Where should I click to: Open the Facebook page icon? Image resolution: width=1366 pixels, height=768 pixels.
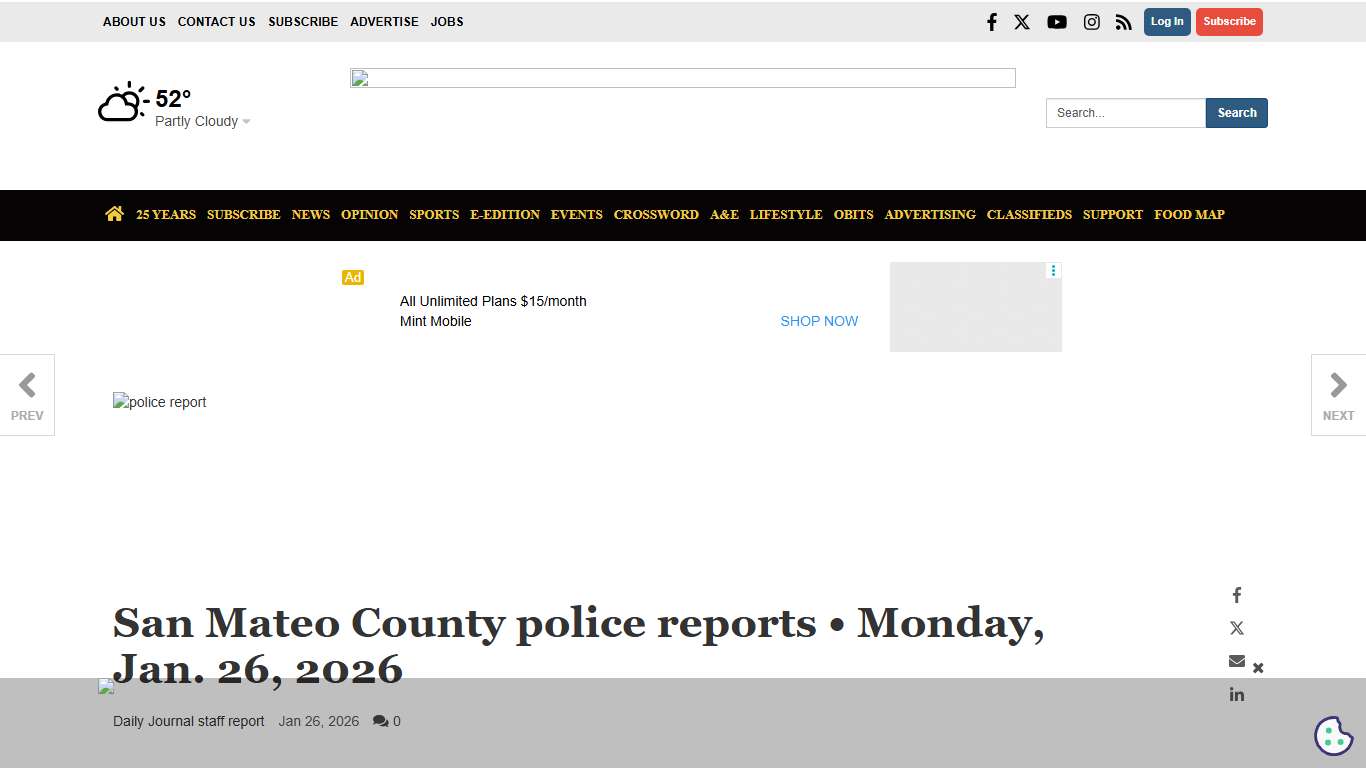[x=991, y=21]
